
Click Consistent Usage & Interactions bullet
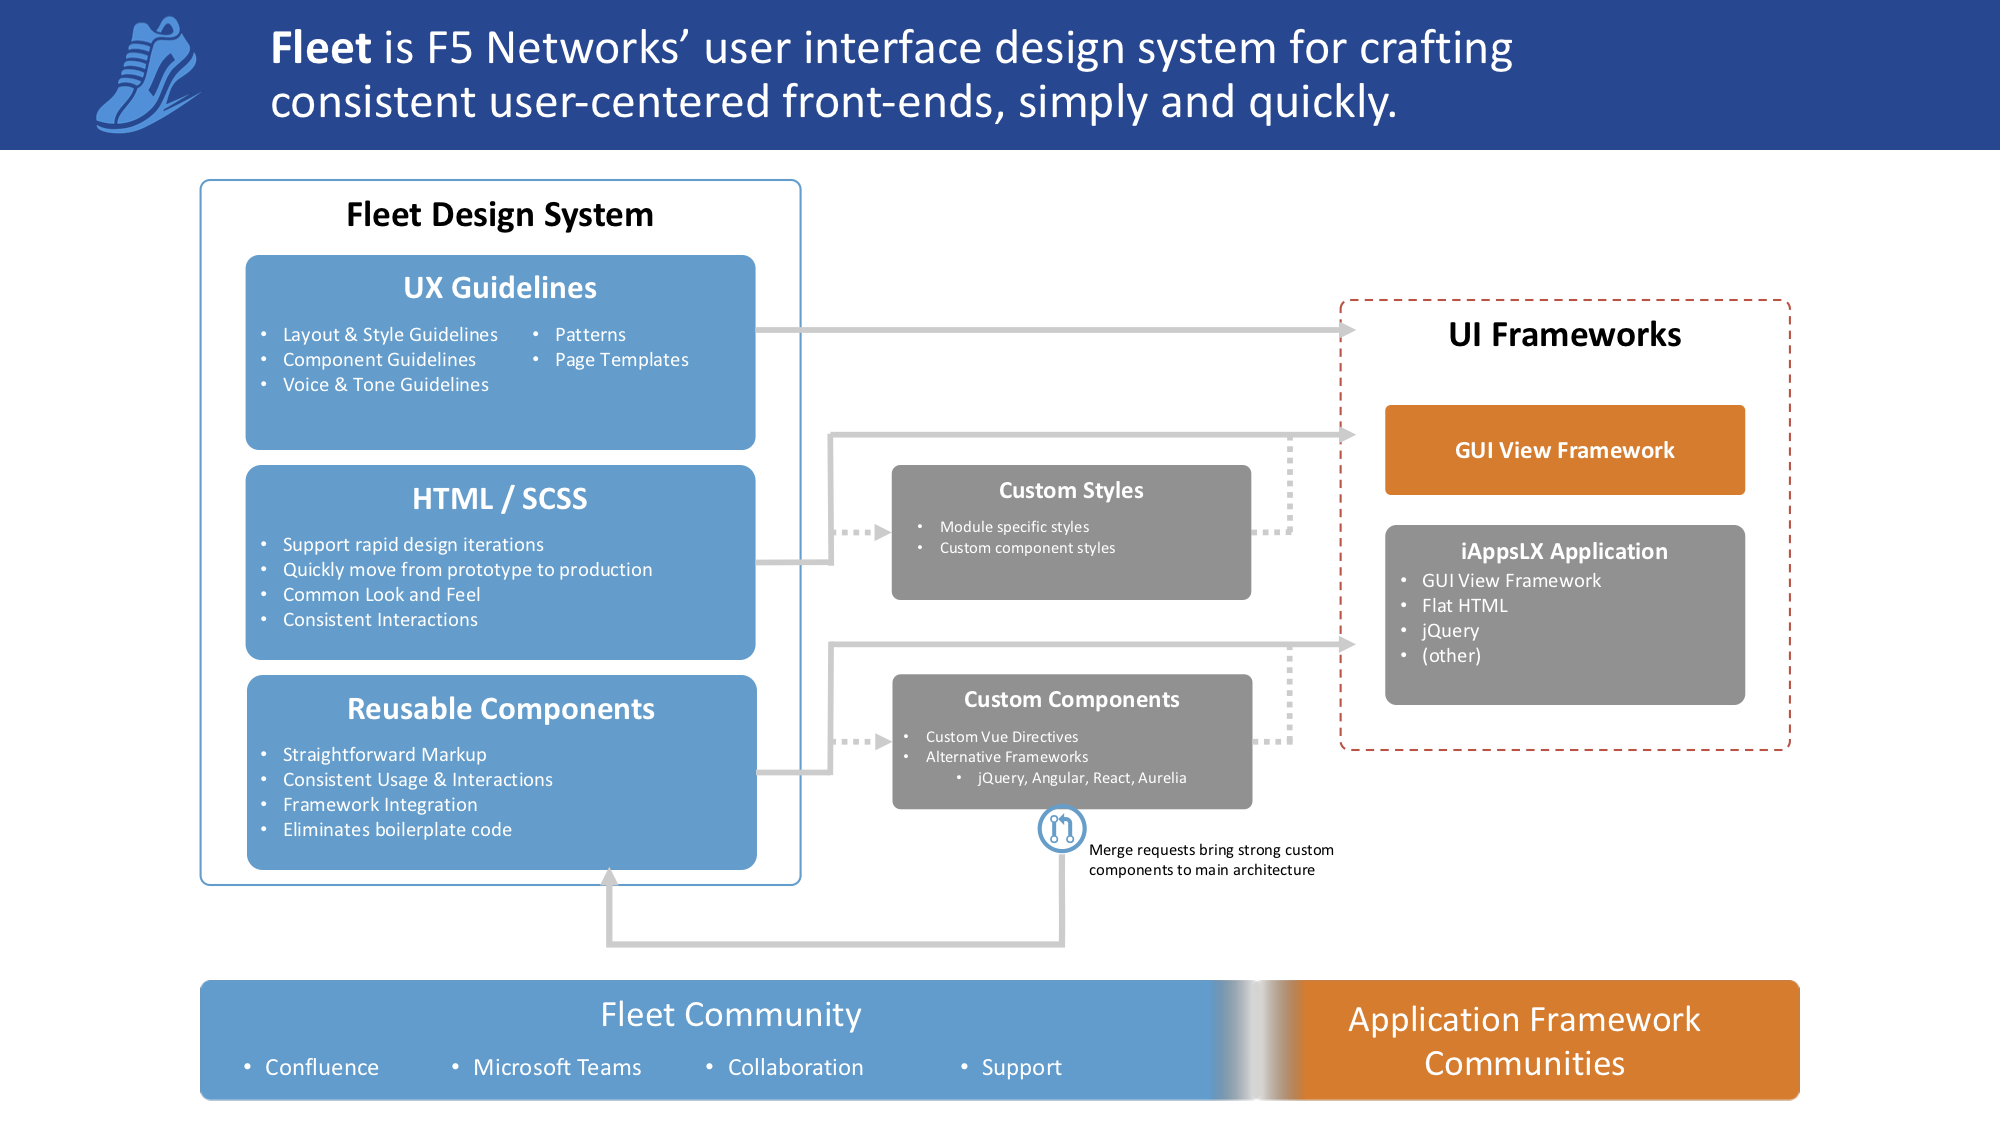pyautogui.click(x=417, y=779)
